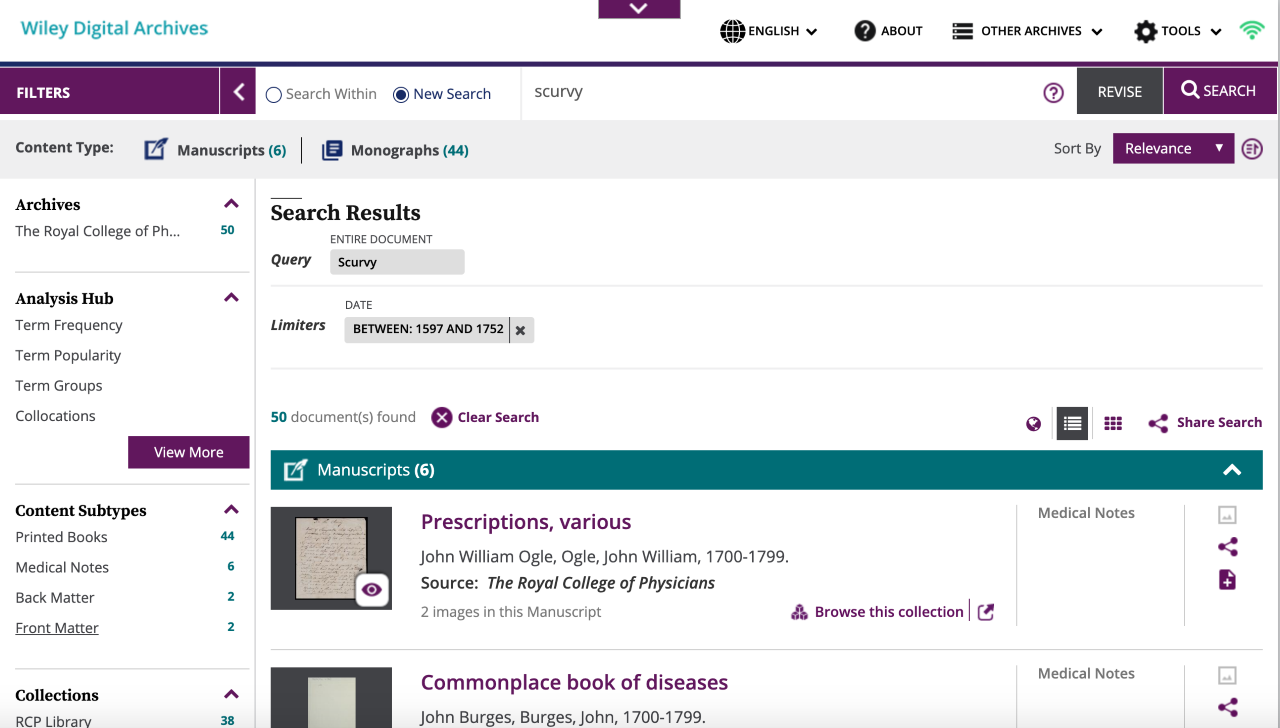This screenshot has height=728, width=1280.
Task: Click the sort order icon beside Relevance
Action: click(x=1252, y=149)
